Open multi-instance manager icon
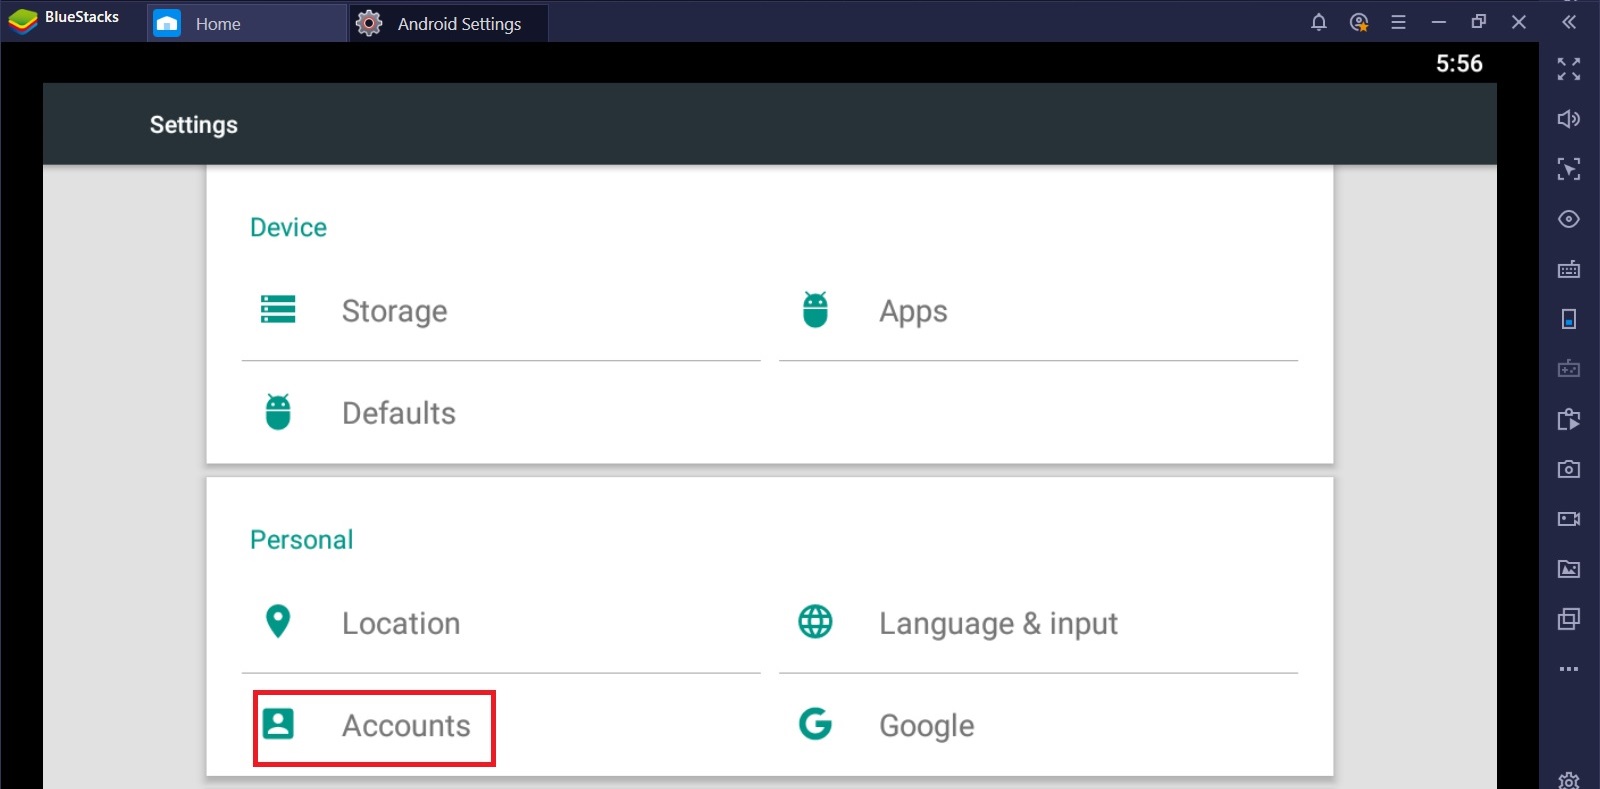Image resolution: width=1600 pixels, height=789 pixels. click(x=1569, y=619)
